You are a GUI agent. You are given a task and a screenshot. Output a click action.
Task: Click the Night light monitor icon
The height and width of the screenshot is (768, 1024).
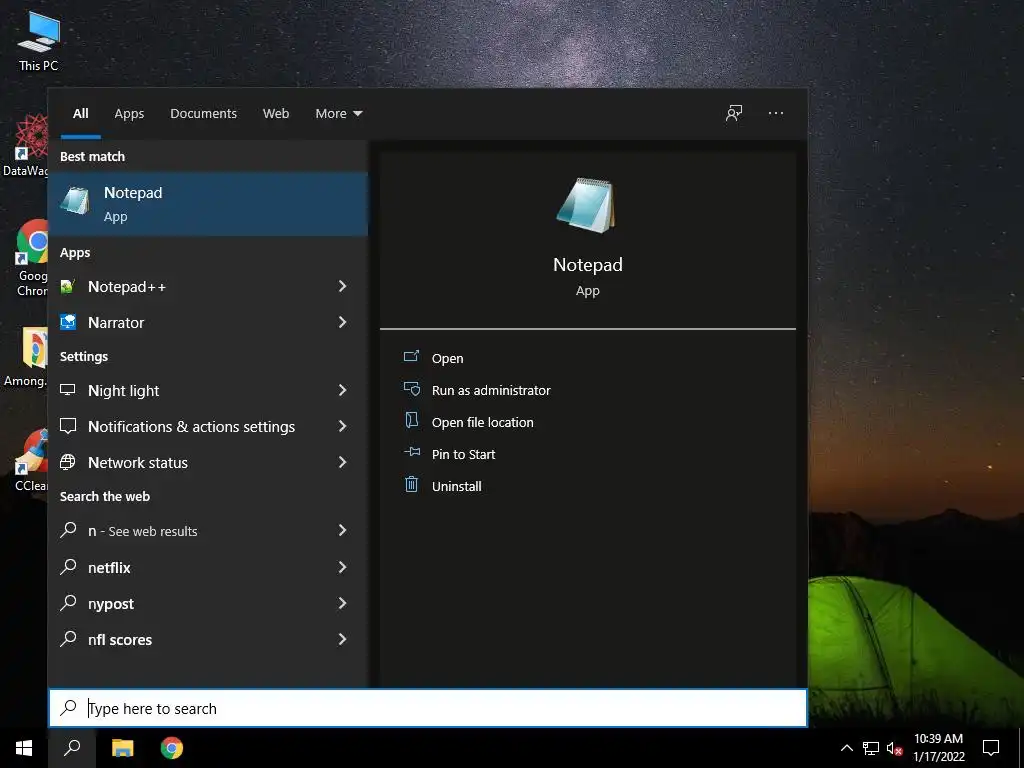click(x=68, y=390)
